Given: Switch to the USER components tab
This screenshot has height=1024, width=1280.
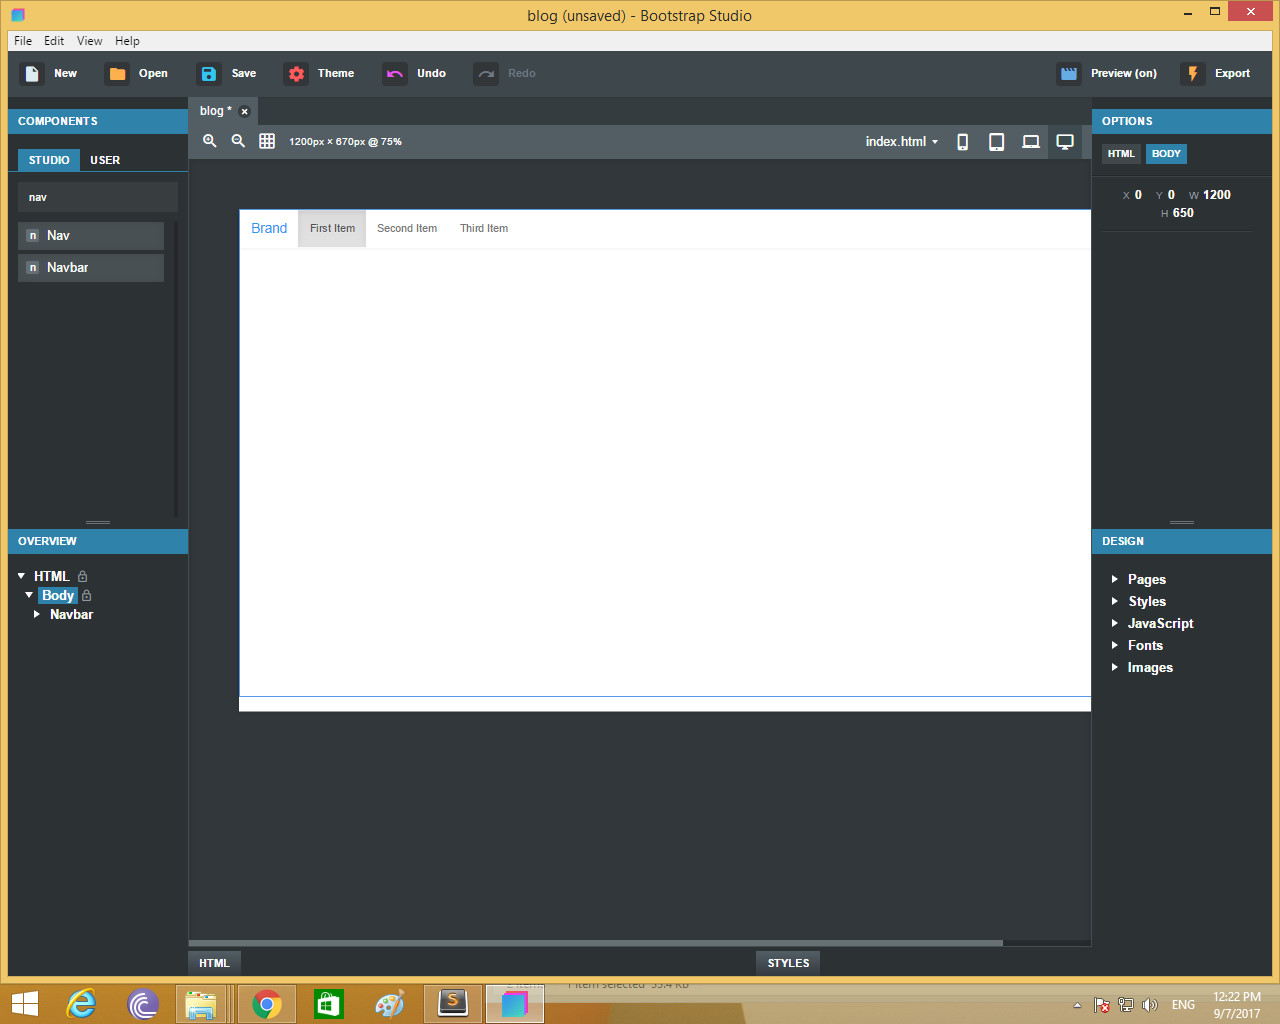Looking at the screenshot, I should (105, 159).
